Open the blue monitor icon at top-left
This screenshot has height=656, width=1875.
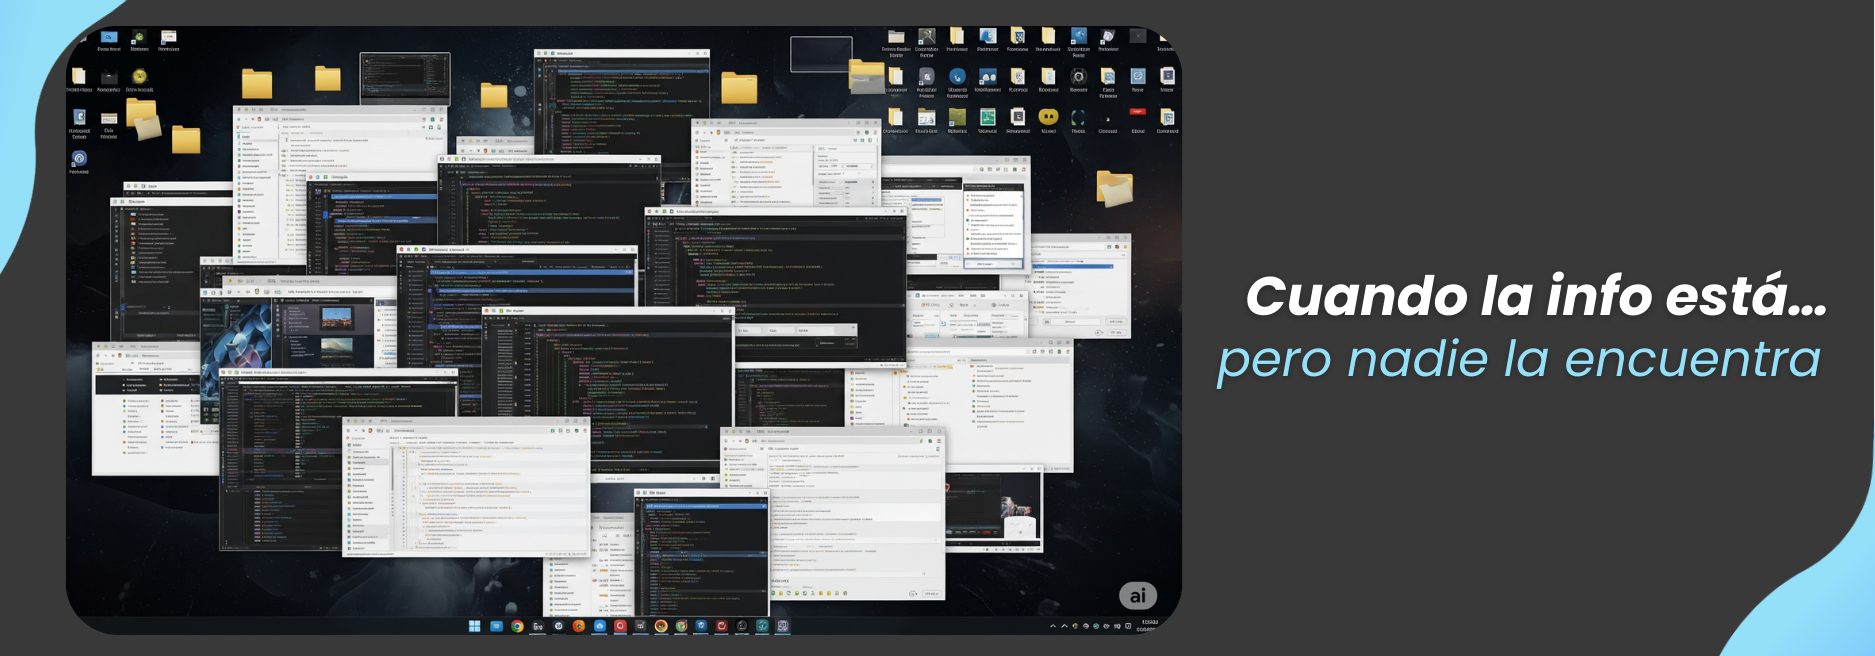click(x=109, y=37)
